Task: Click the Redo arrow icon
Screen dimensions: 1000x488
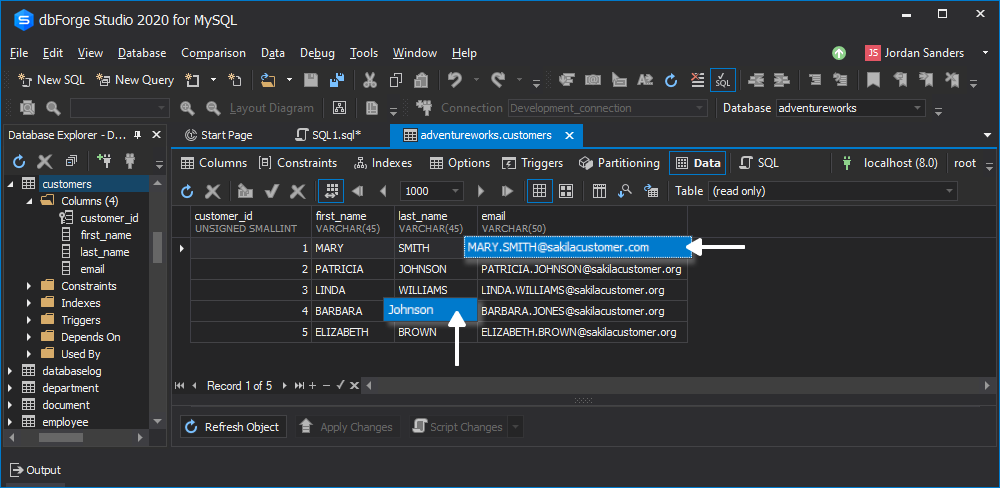Action: point(498,80)
